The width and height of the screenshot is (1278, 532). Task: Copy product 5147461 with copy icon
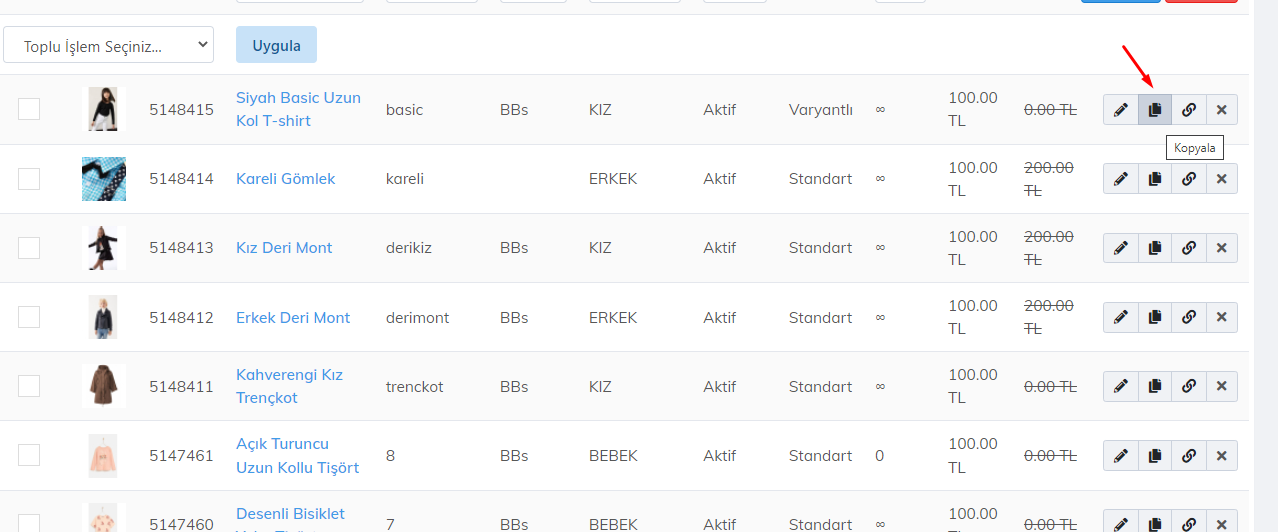pos(1155,456)
